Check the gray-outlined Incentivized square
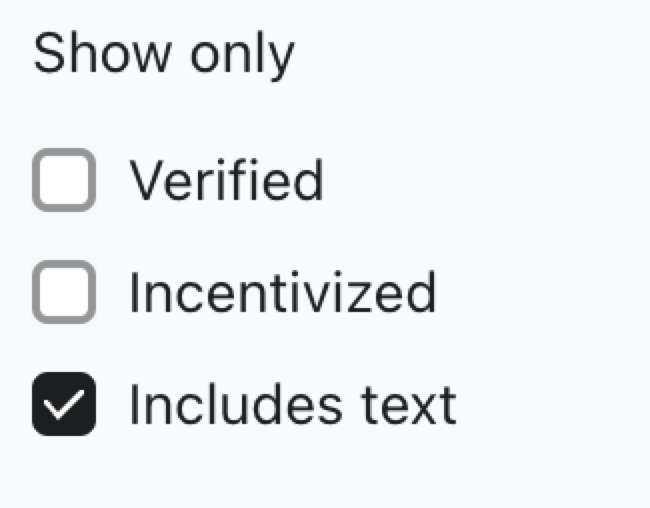 [x=64, y=292]
